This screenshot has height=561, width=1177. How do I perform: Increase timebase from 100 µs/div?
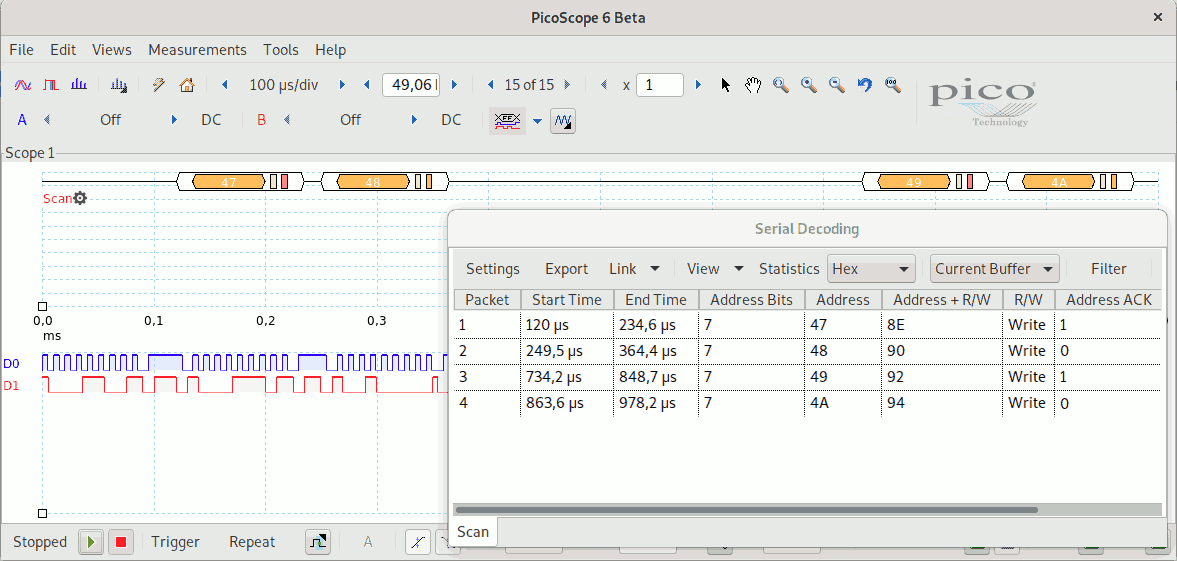pos(342,85)
